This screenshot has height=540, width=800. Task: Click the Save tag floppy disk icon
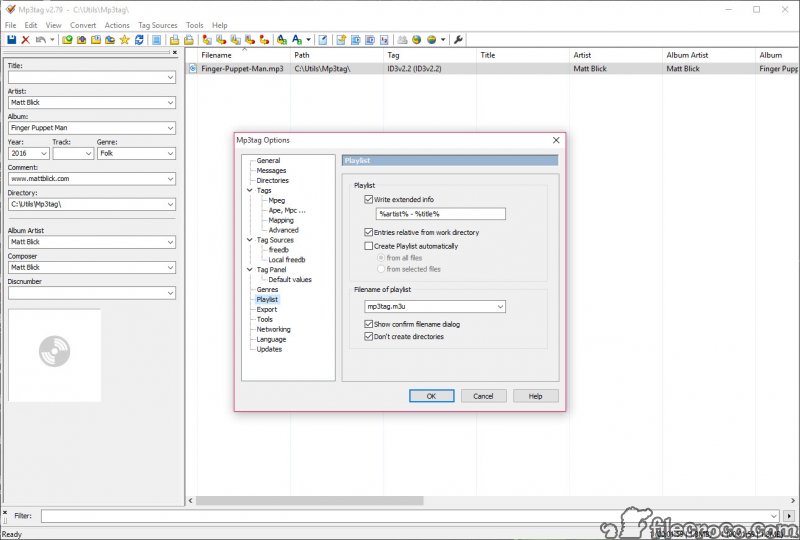[11, 40]
